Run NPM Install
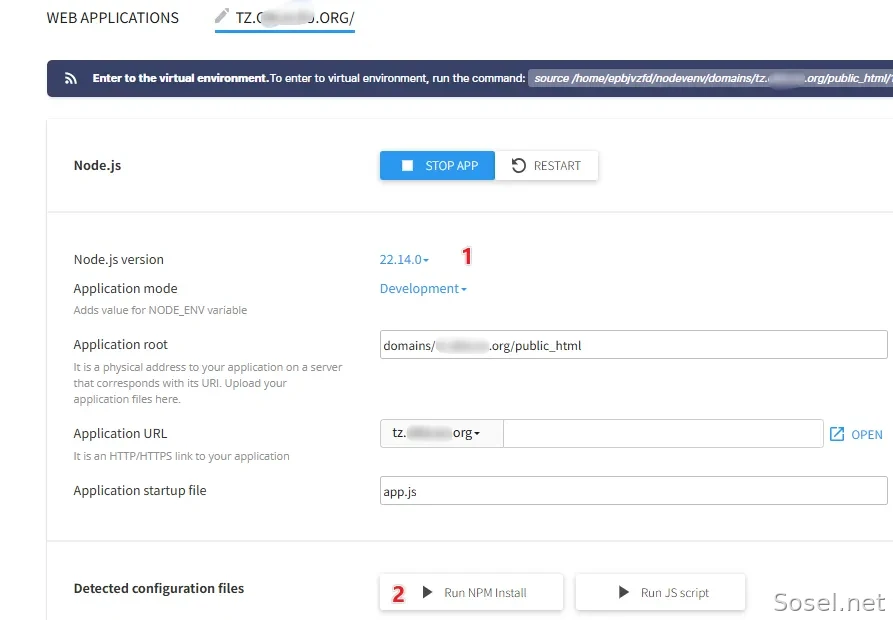 [x=472, y=593]
